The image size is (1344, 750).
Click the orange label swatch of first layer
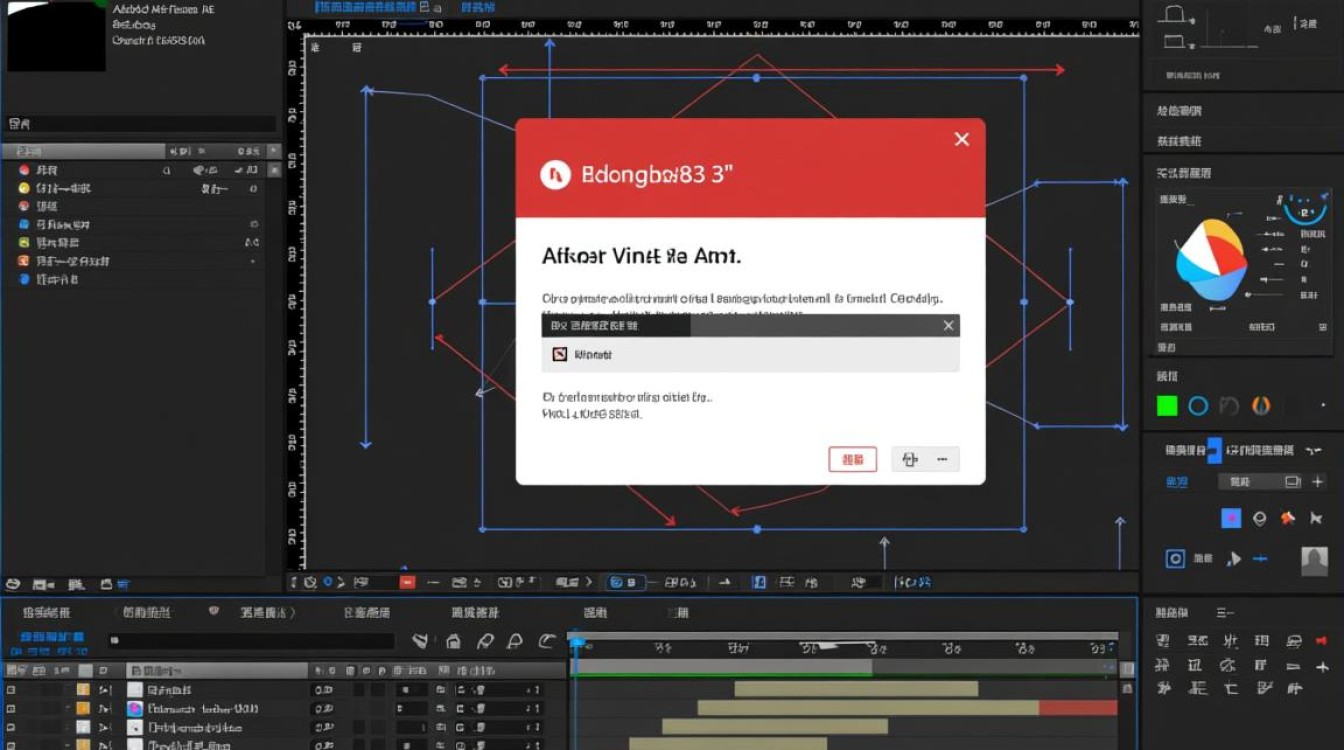point(84,690)
